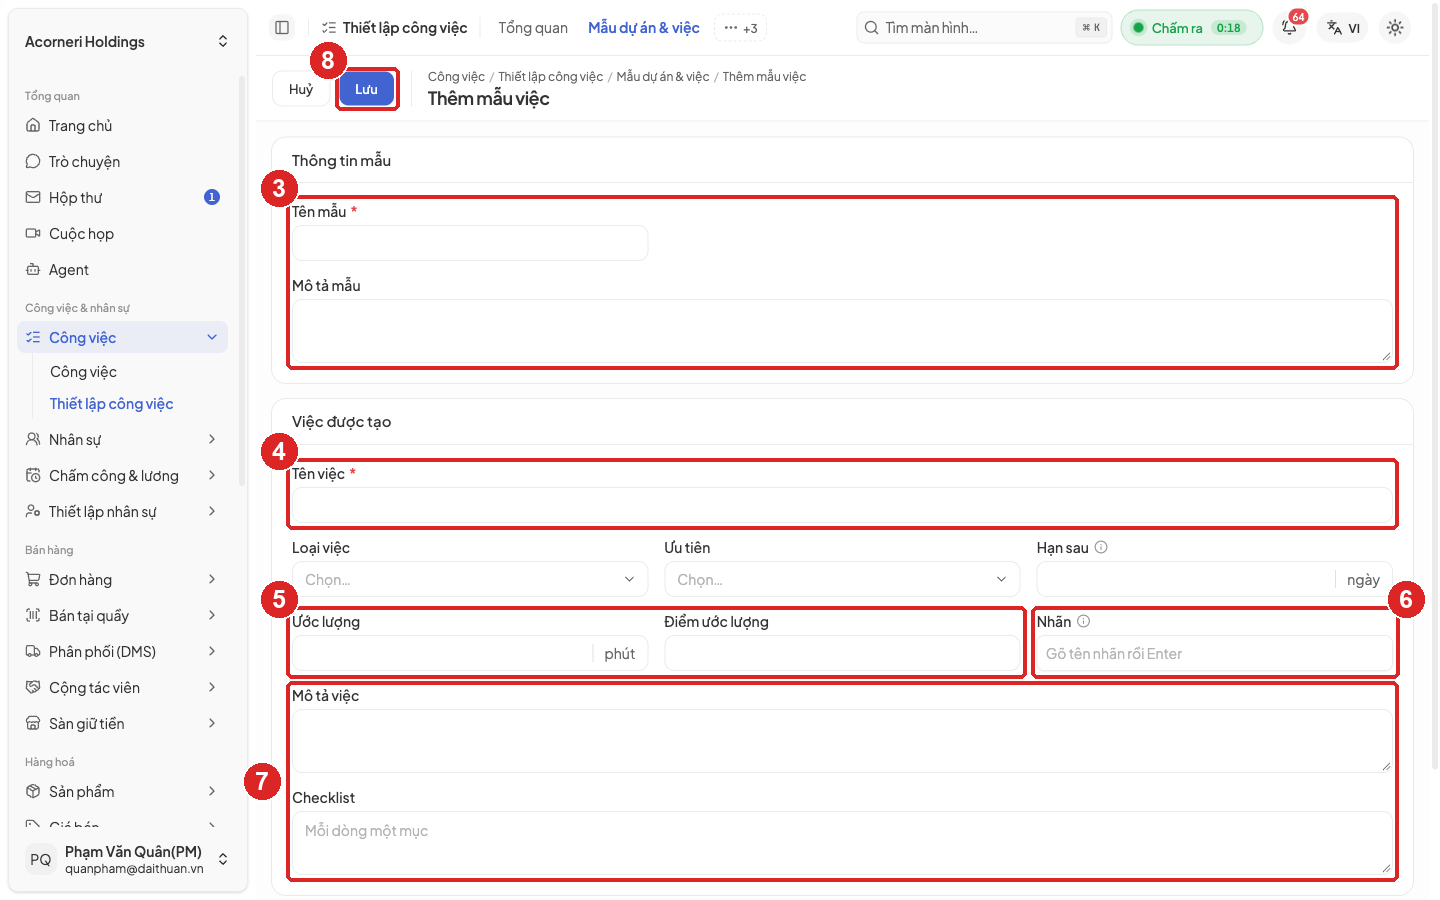Save the template with the Lưu button

[366, 89]
